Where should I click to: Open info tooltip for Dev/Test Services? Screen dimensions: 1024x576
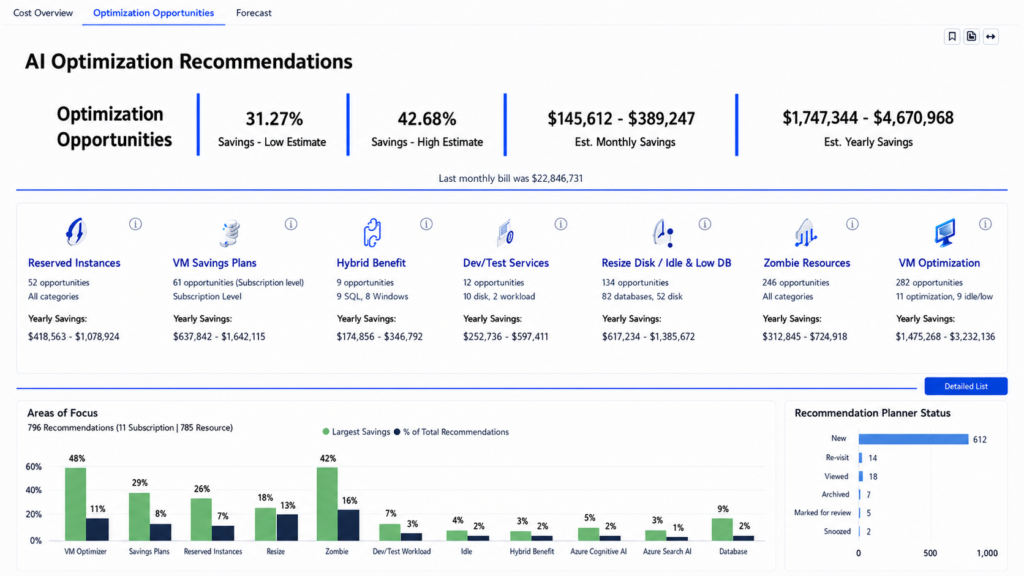click(x=560, y=224)
